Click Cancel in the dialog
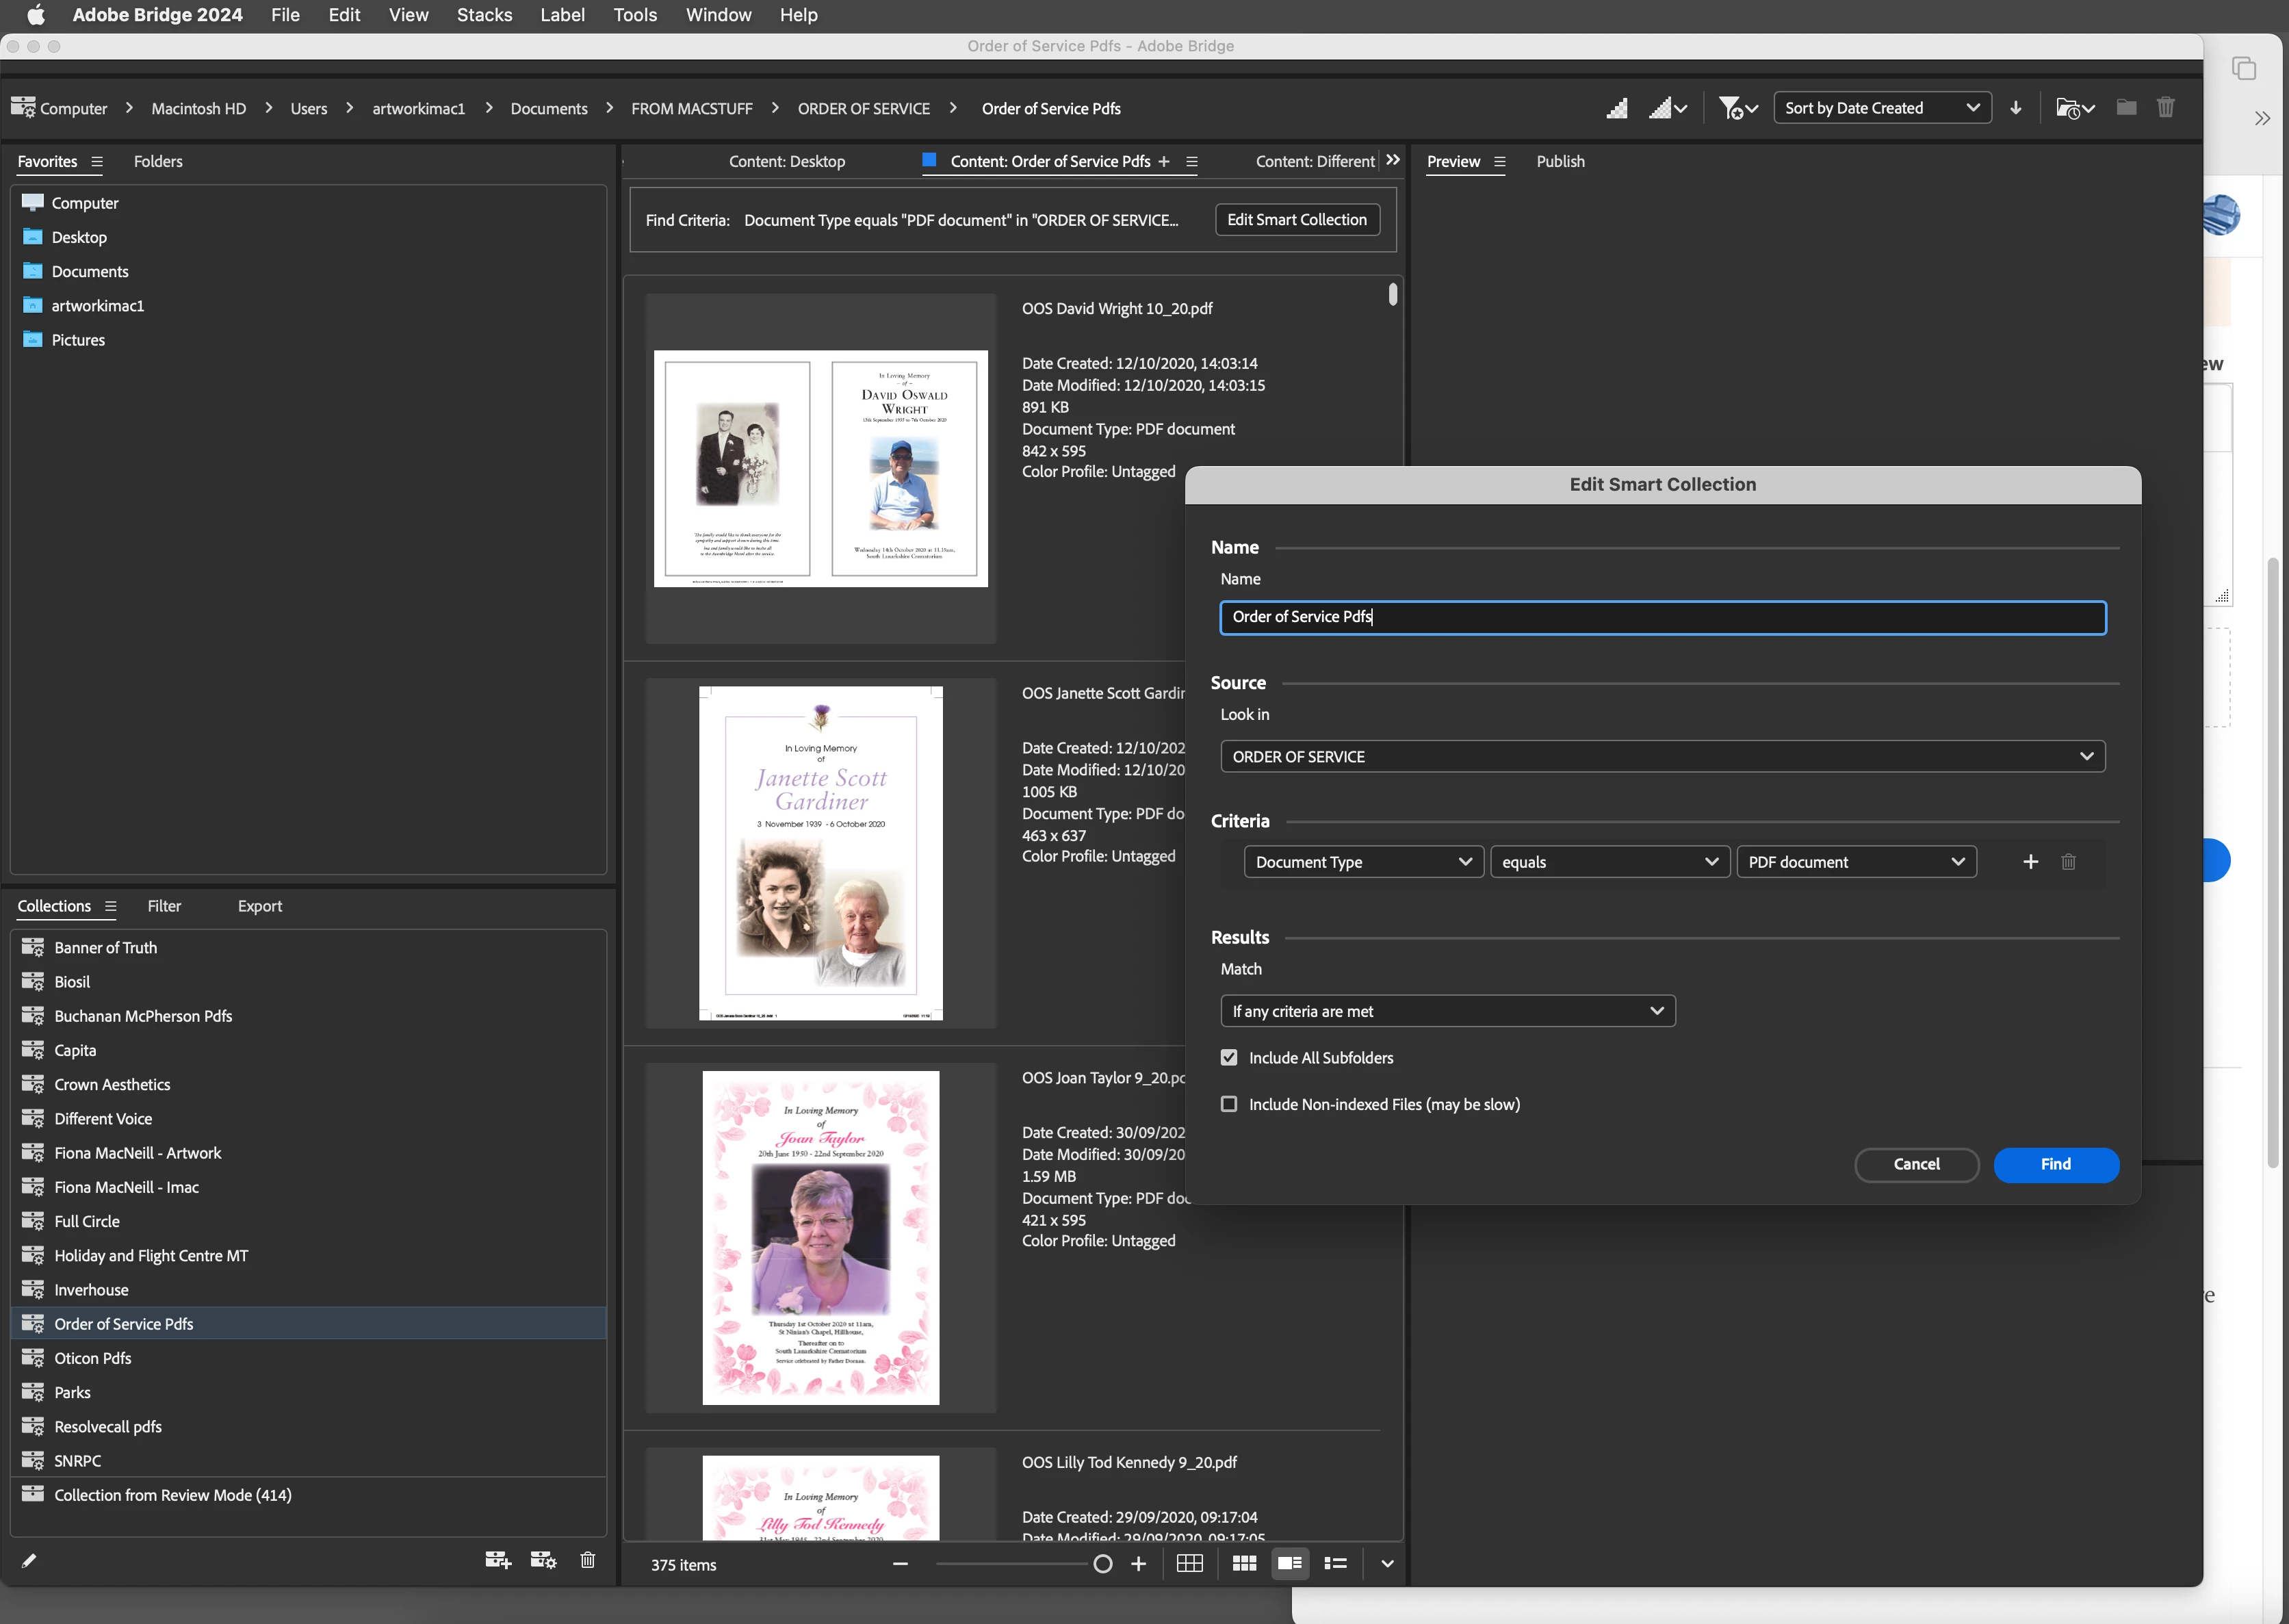Screen dimensions: 2289x1624 tap(1916, 1164)
